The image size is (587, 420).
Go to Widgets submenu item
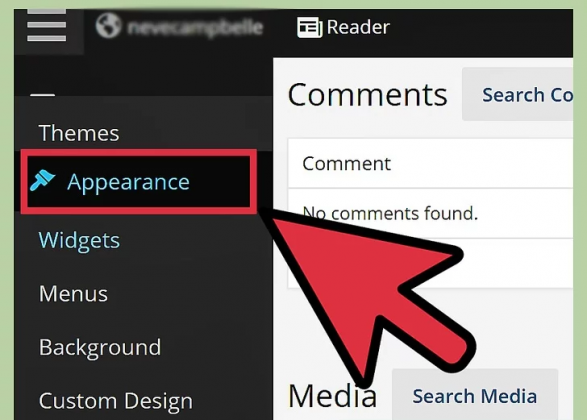point(79,240)
